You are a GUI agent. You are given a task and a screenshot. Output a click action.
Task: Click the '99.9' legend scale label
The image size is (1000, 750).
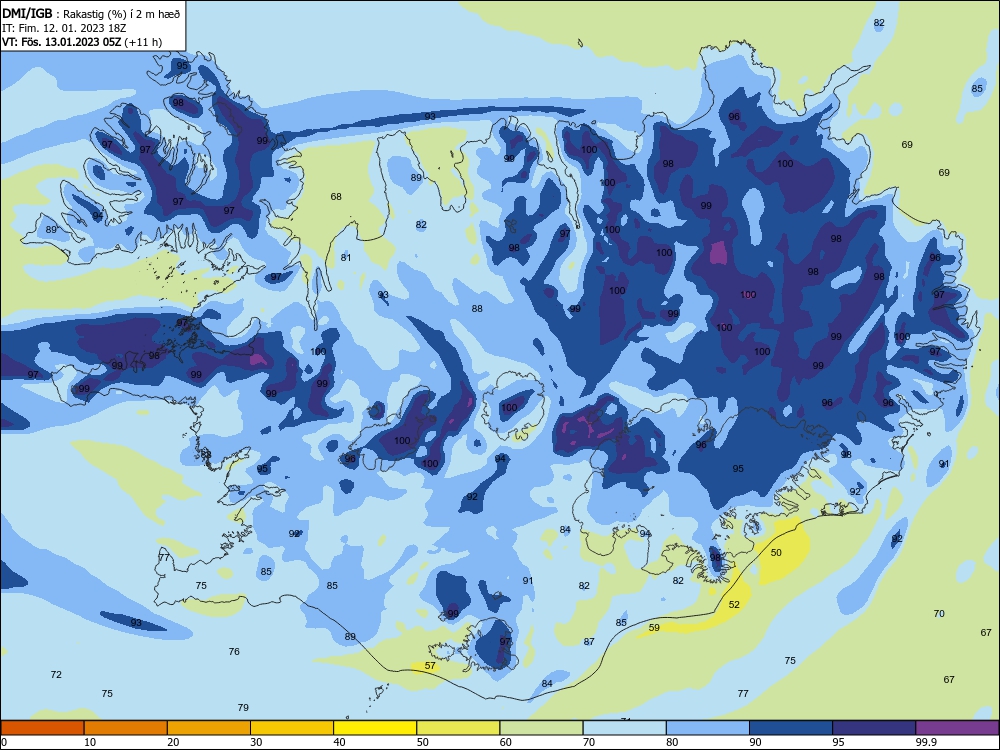point(925,742)
